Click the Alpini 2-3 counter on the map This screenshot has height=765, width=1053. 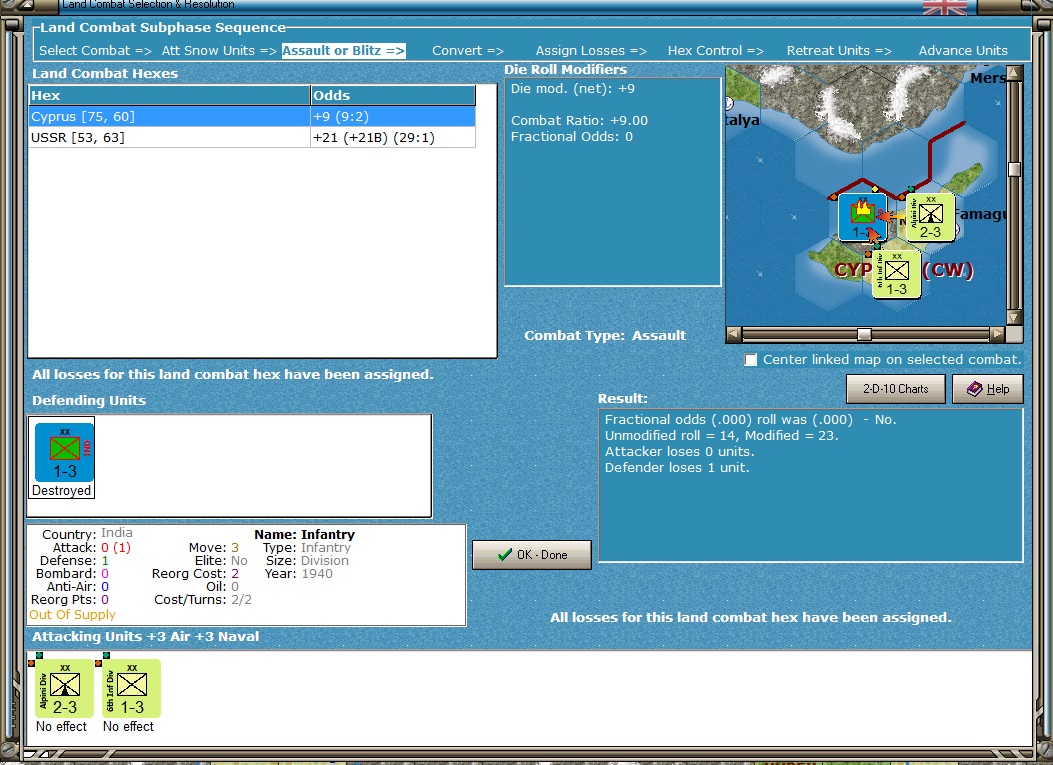[x=930, y=217]
